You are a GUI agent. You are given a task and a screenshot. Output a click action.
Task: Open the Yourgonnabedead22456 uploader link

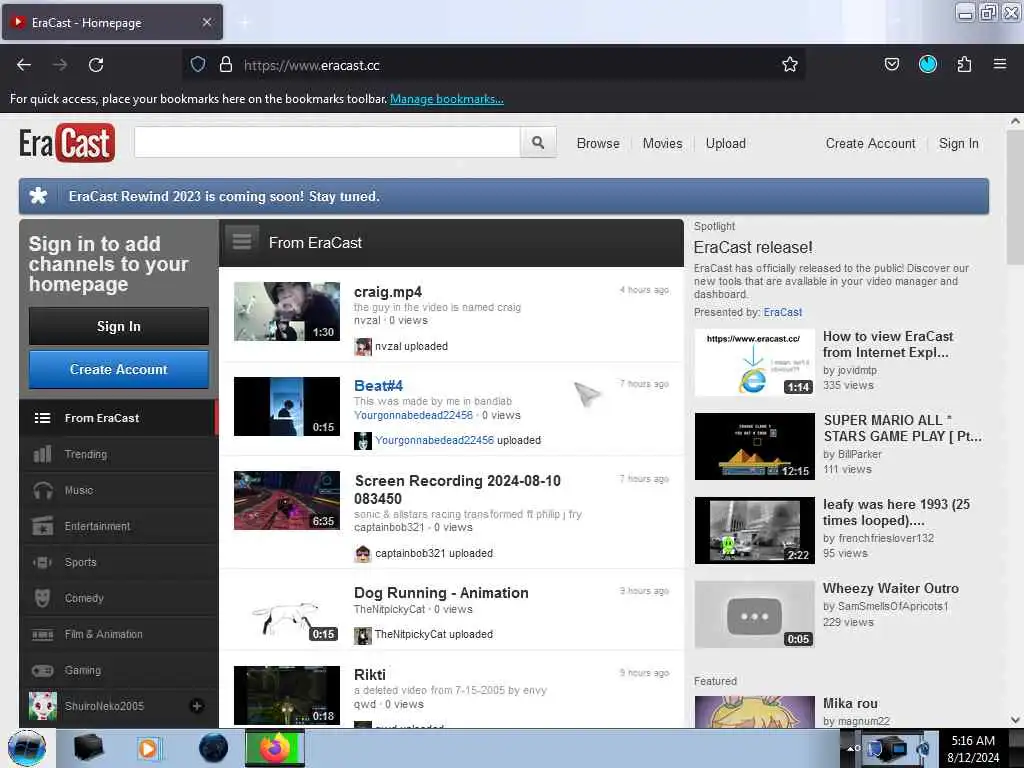click(413, 415)
